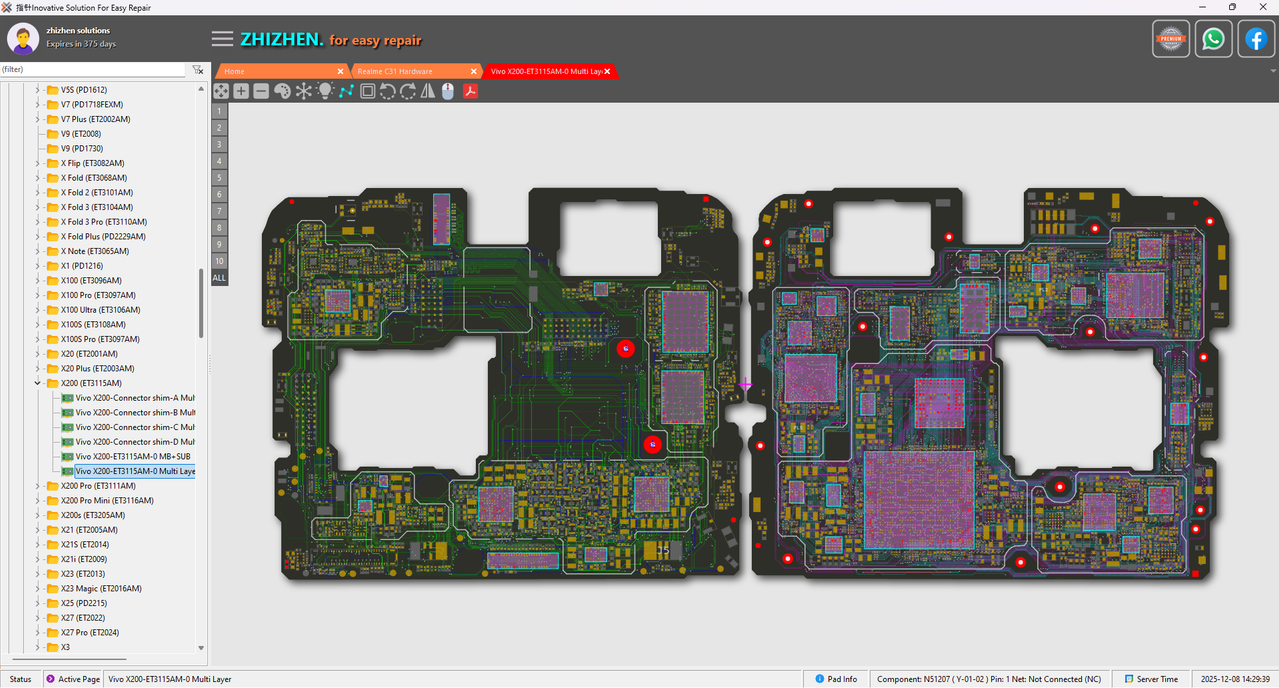Zoom out with the minus tool

[x=261, y=91]
